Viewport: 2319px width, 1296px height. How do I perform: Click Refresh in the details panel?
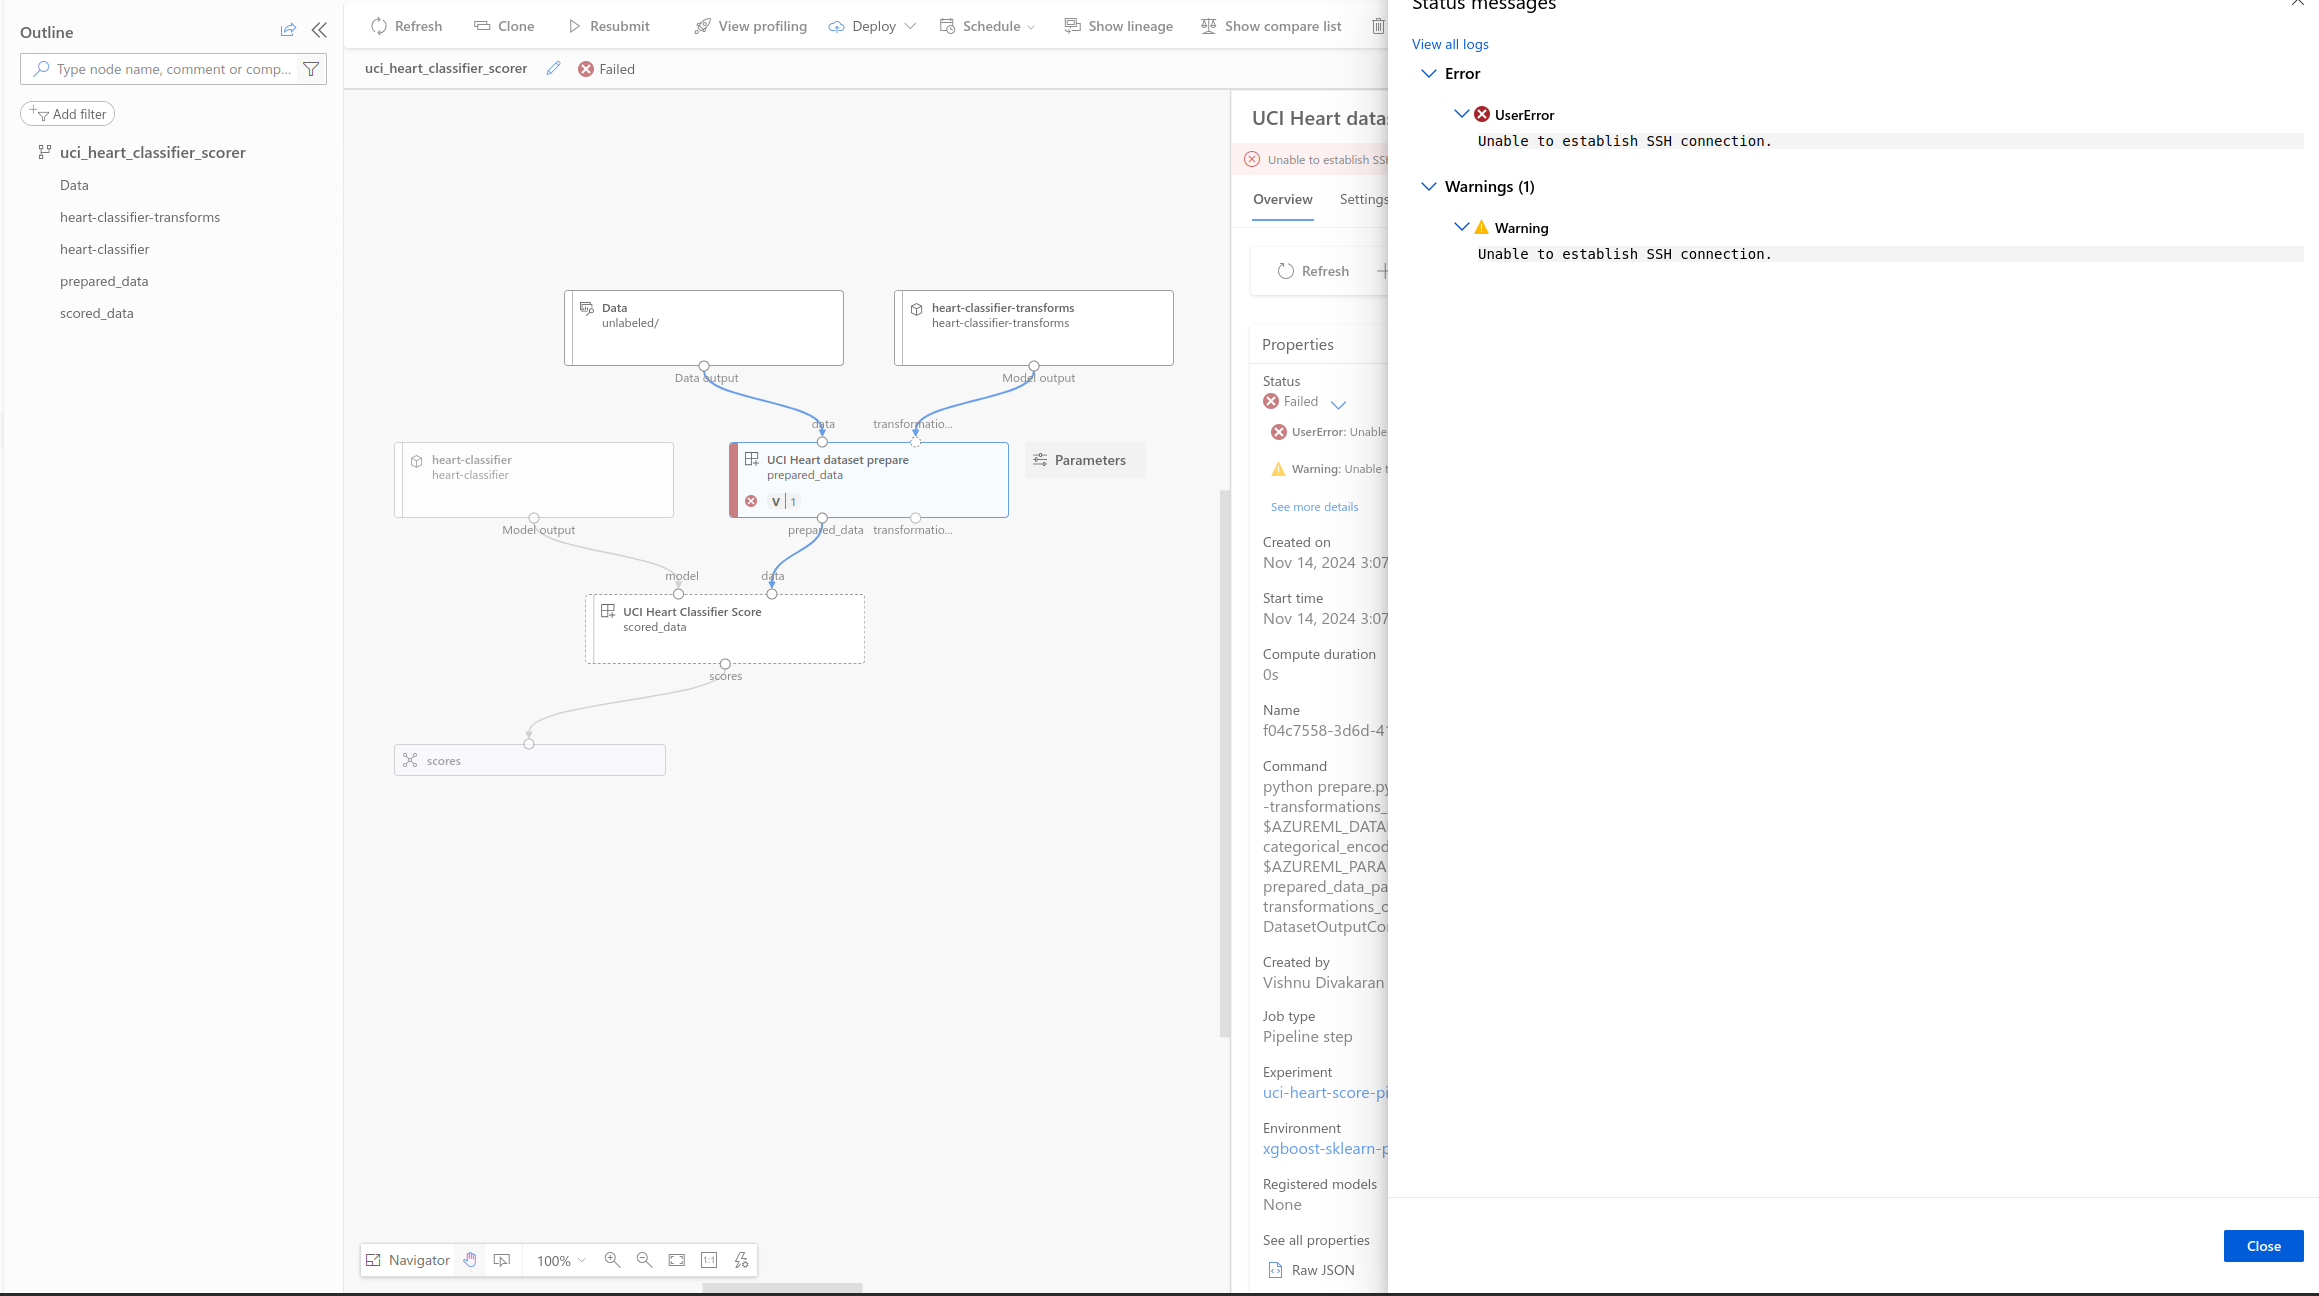1314,271
